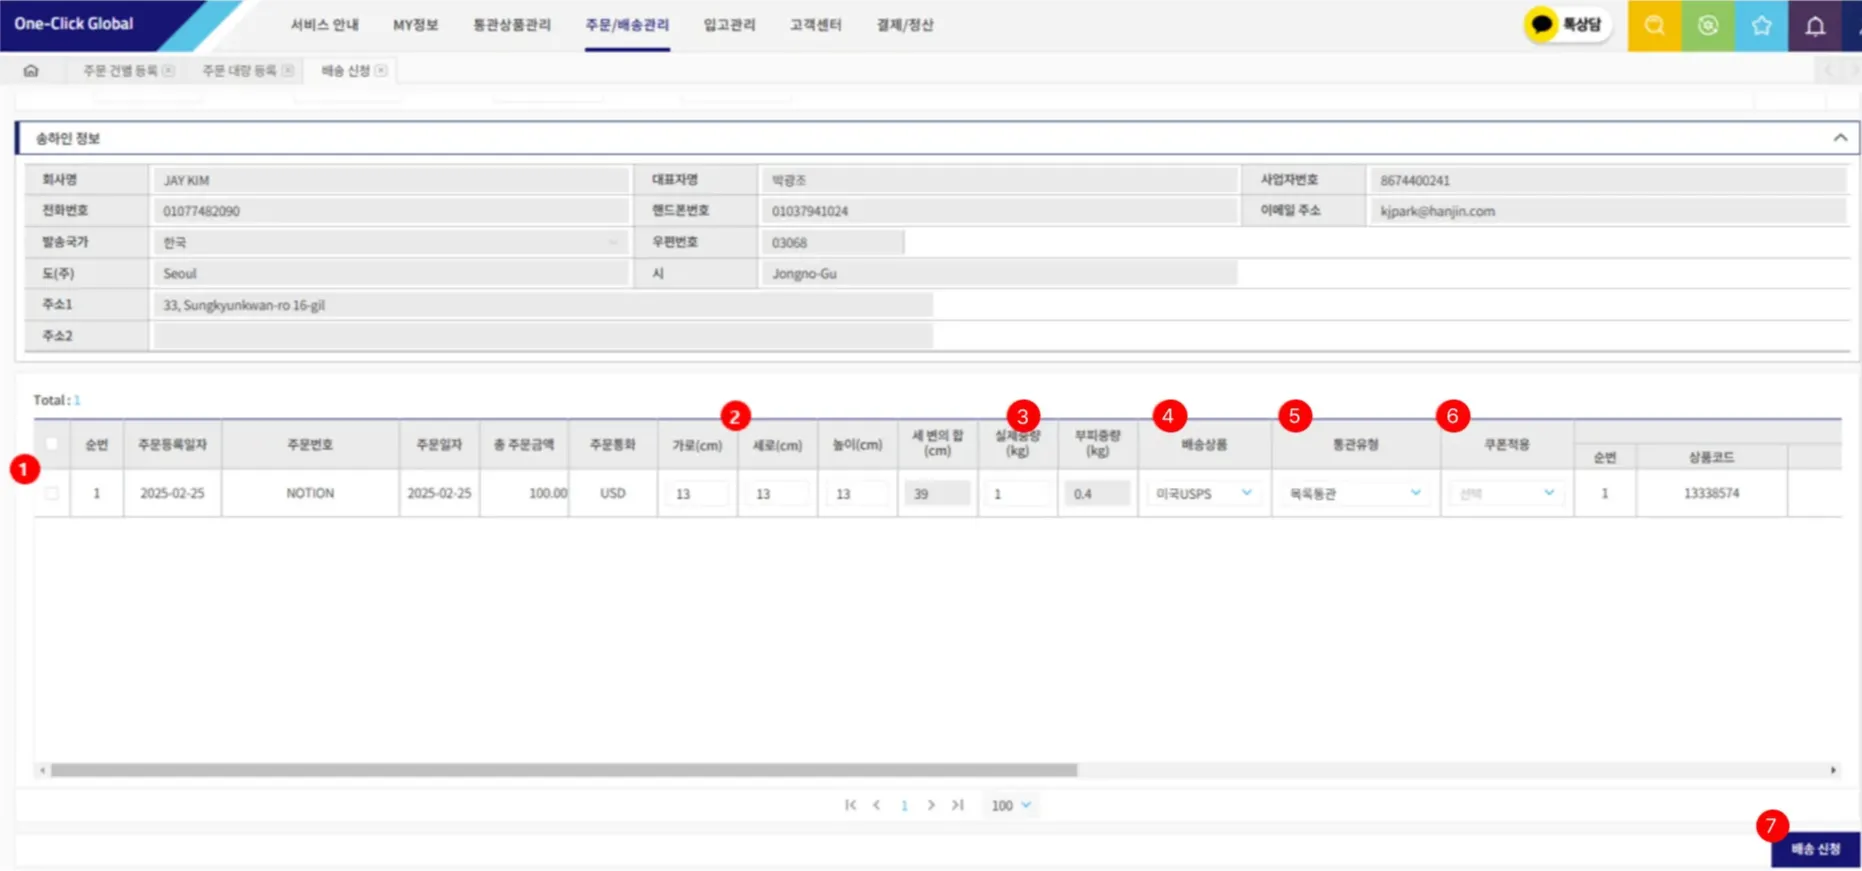Click the green settings gear icon
Viewport: 1862px width, 871px height.
pyautogui.click(x=1708, y=26)
